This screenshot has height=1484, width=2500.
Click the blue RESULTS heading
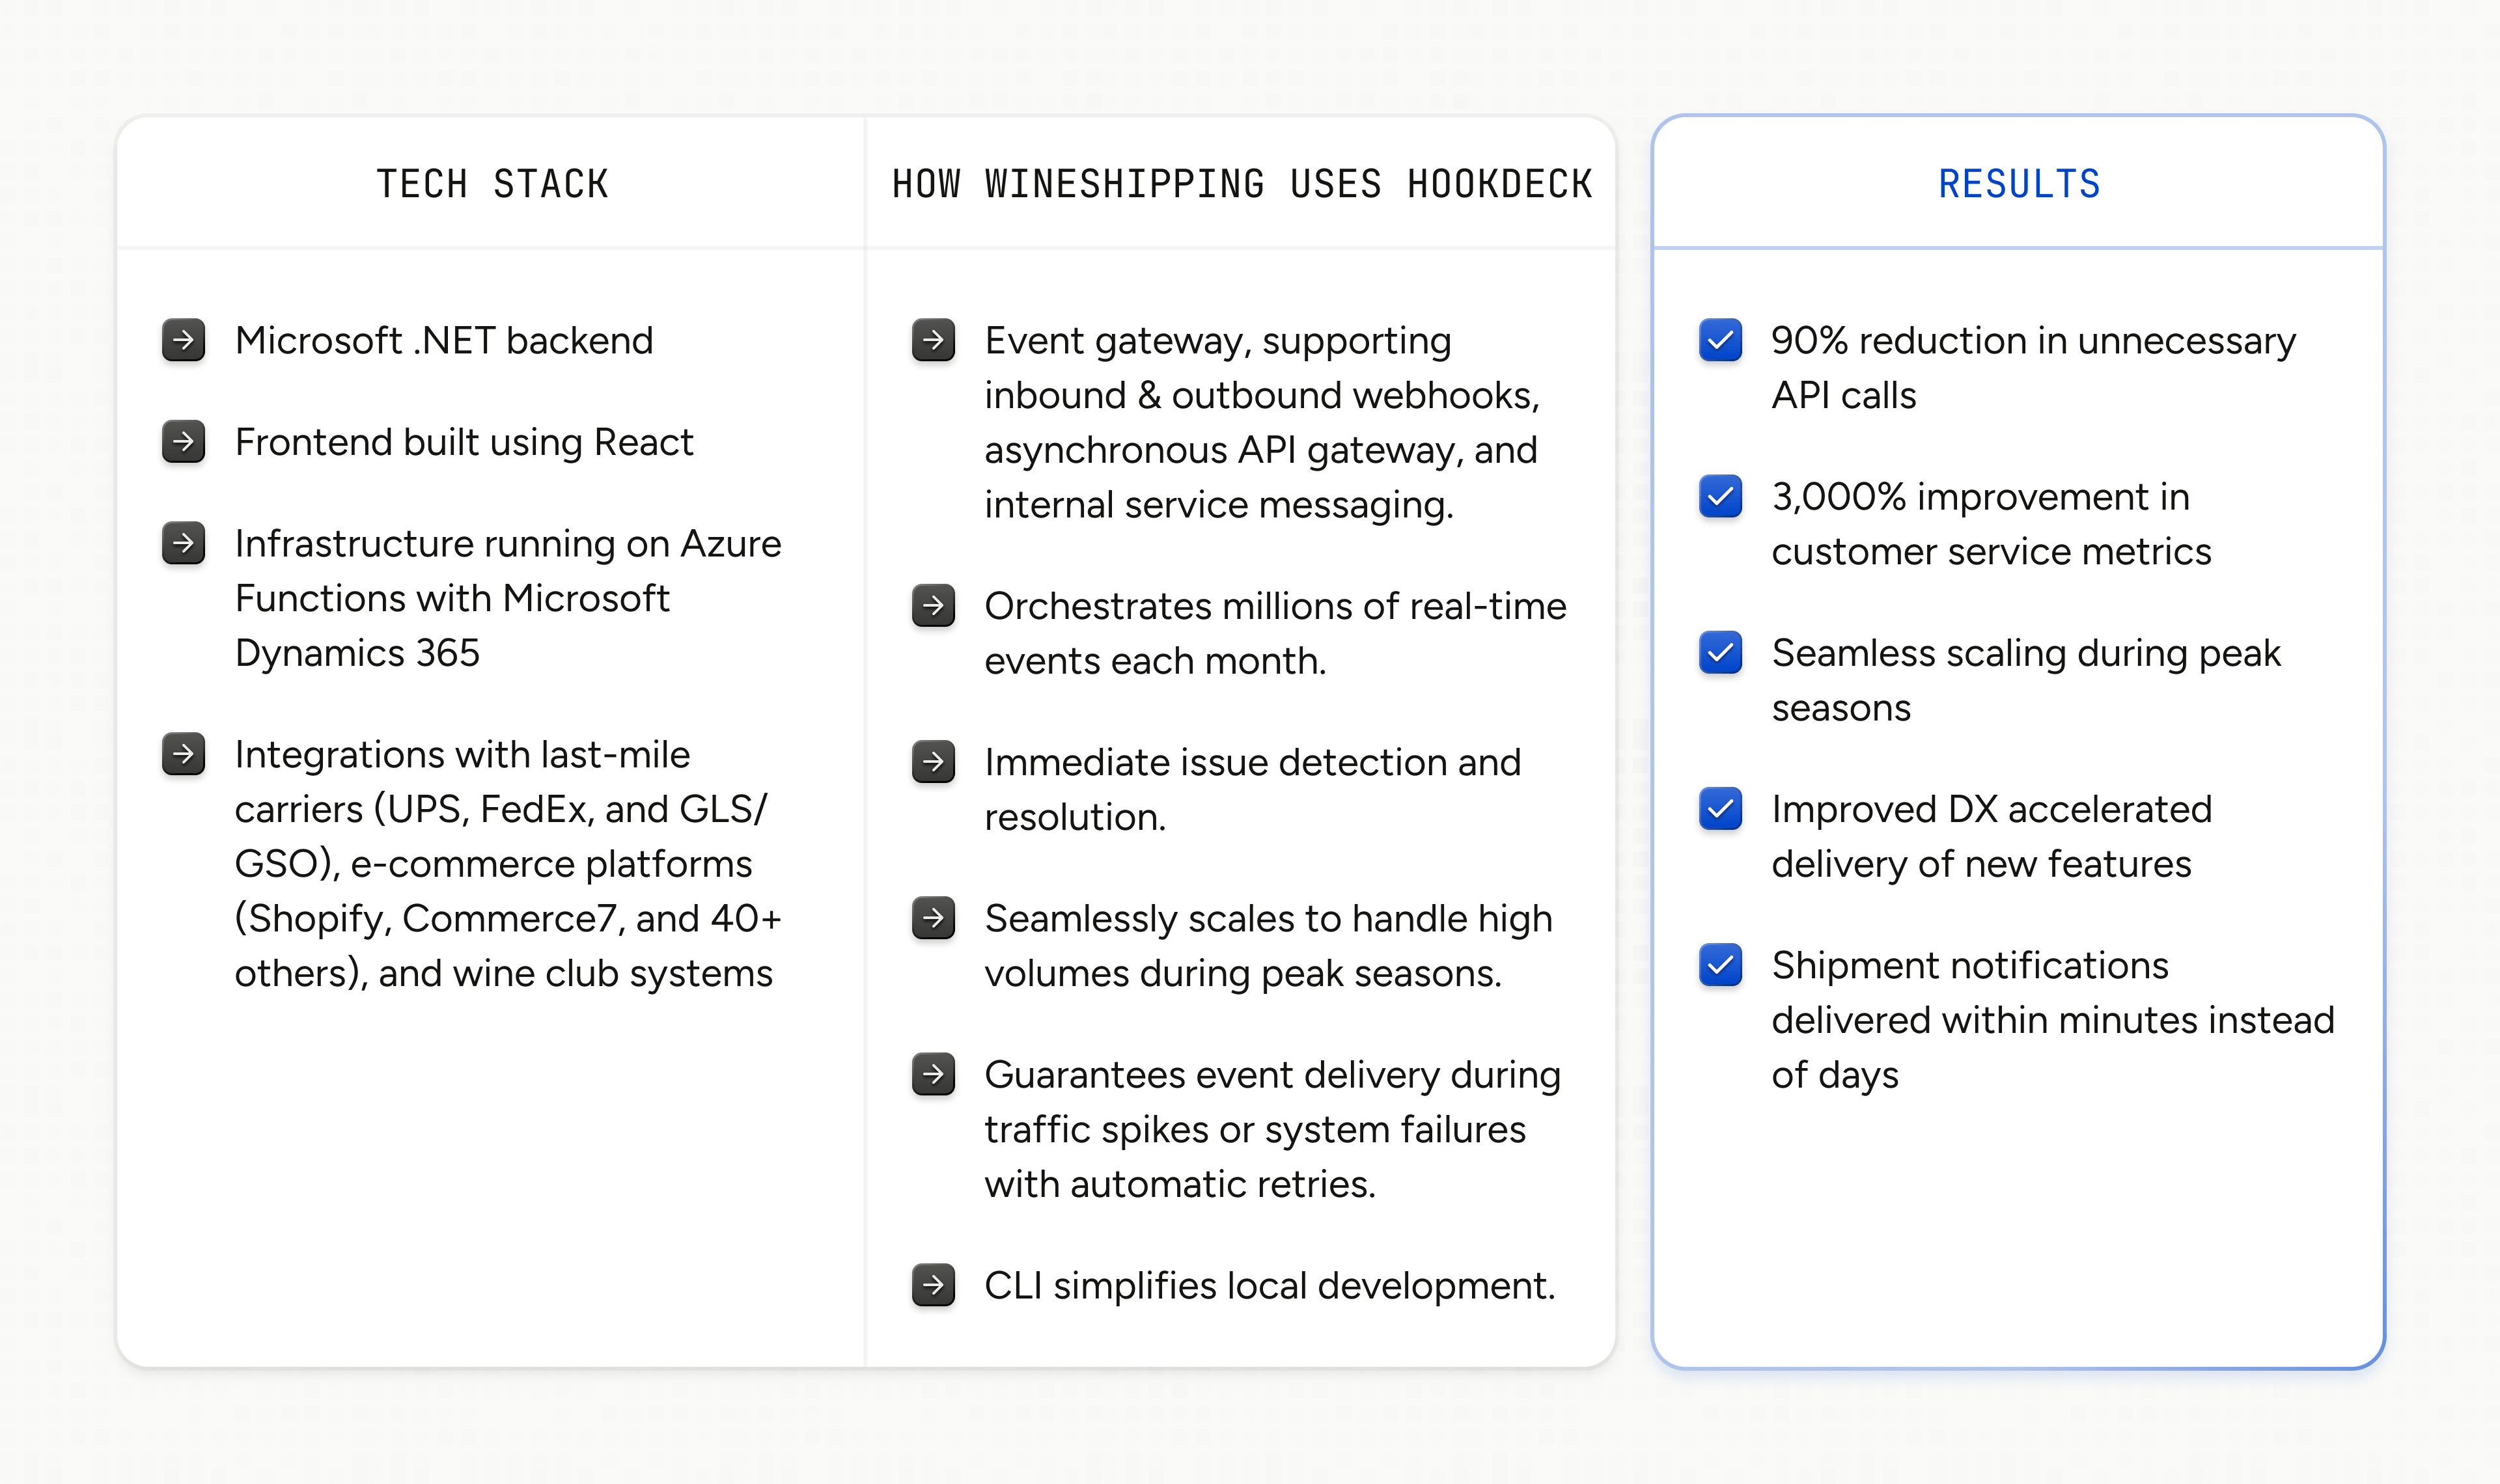(x=2019, y=184)
